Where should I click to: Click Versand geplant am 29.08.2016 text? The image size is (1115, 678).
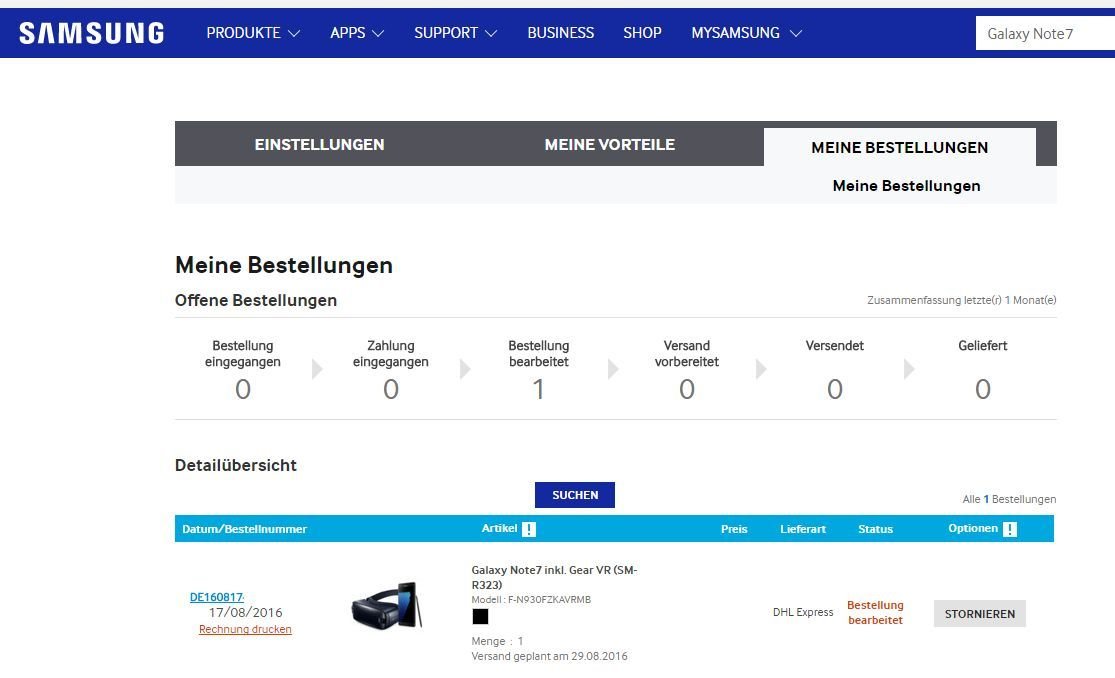tap(550, 656)
